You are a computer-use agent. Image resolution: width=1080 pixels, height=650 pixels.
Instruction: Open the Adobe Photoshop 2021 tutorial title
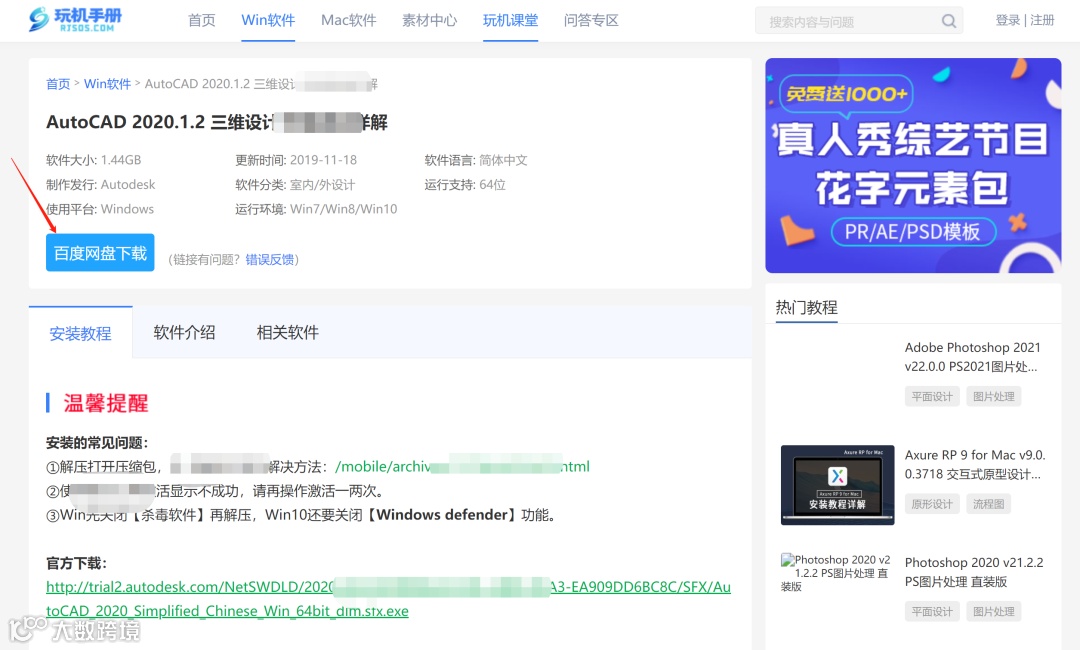(973, 357)
